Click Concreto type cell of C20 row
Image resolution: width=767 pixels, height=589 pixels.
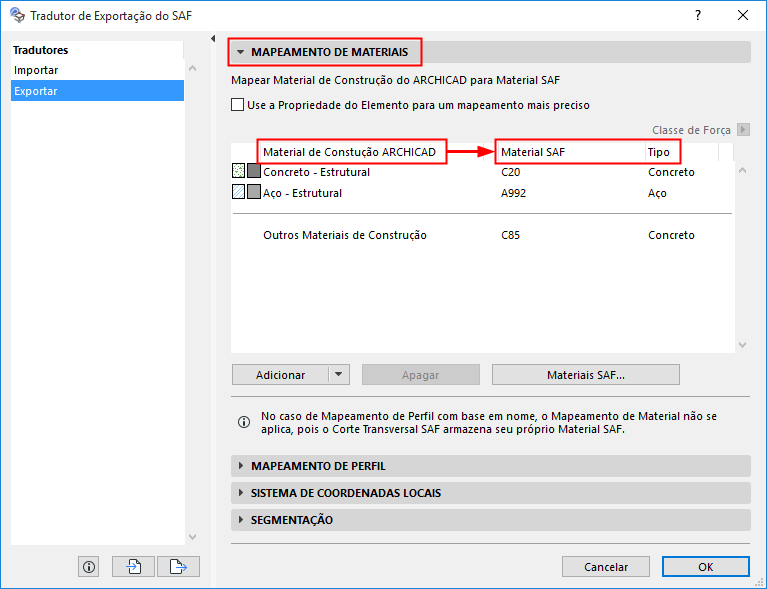(x=671, y=172)
